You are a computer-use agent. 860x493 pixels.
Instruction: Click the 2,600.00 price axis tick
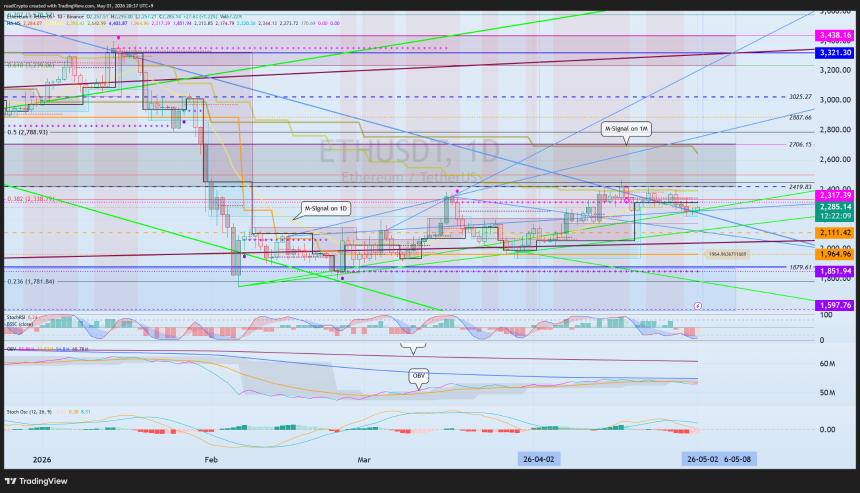coord(835,159)
